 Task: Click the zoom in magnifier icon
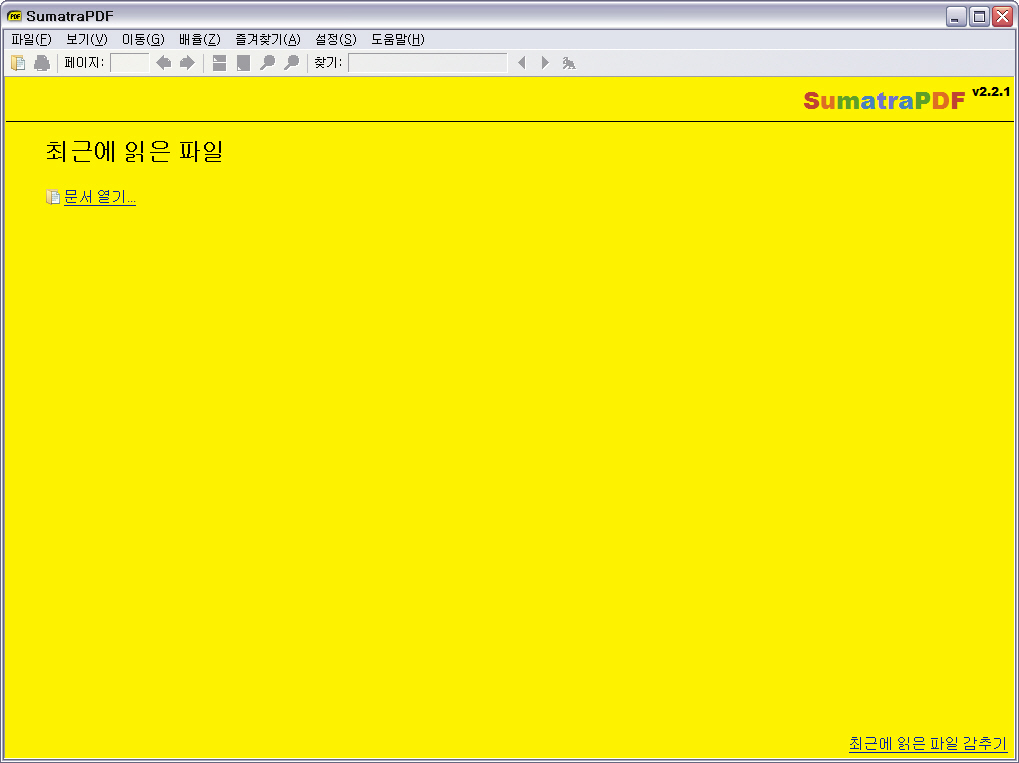click(x=292, y=63)
